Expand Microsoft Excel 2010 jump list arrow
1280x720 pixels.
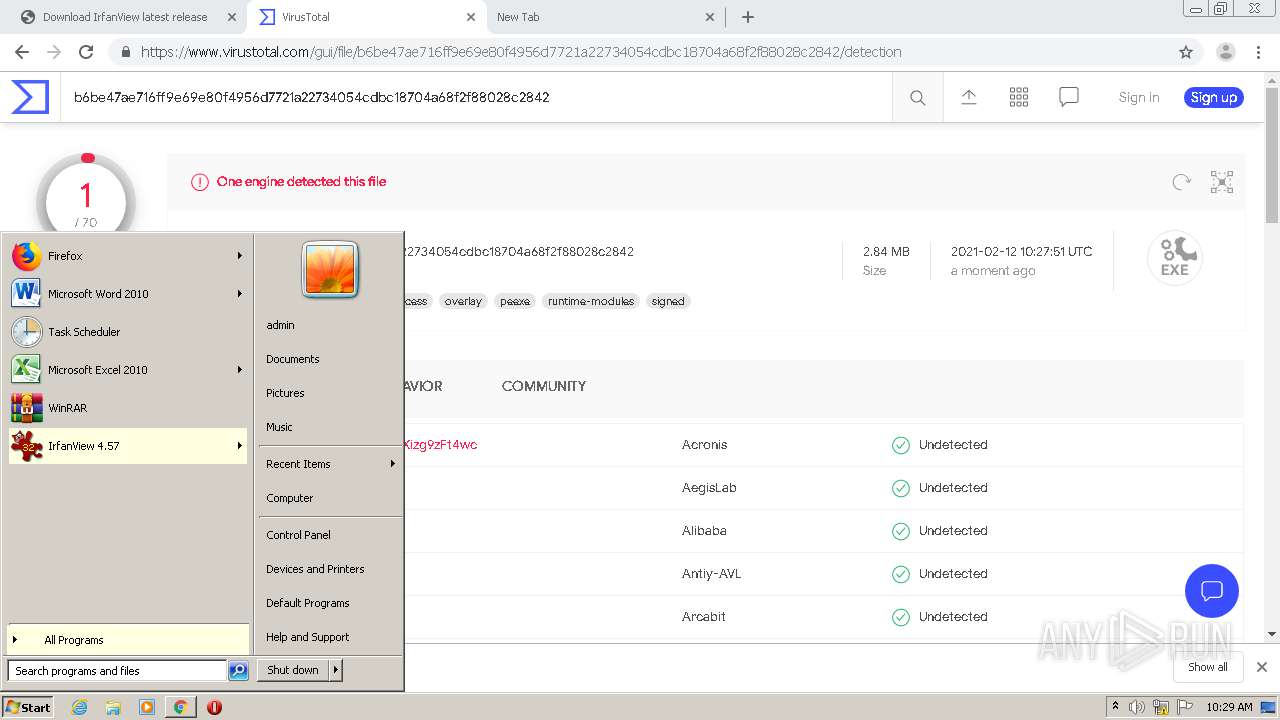click(x=240, y=370)
